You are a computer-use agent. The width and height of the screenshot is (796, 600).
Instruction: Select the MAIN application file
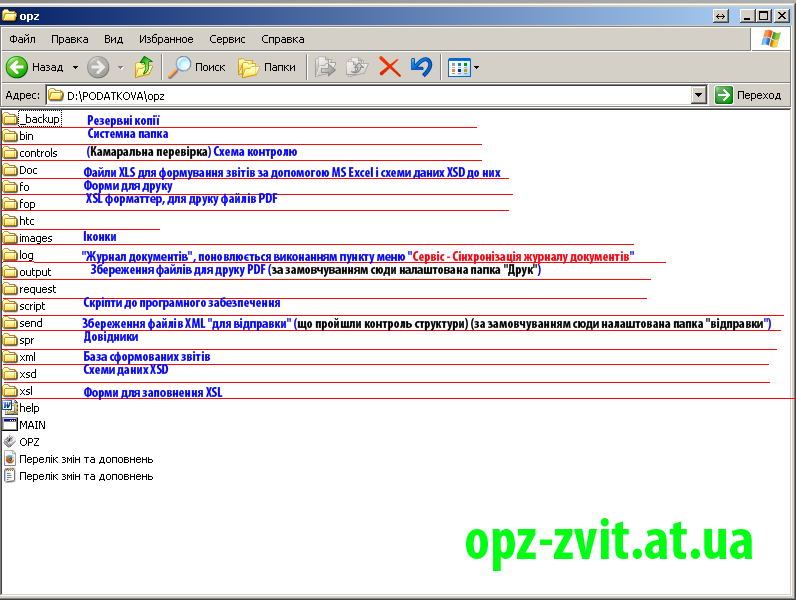[x=24, y=425]
